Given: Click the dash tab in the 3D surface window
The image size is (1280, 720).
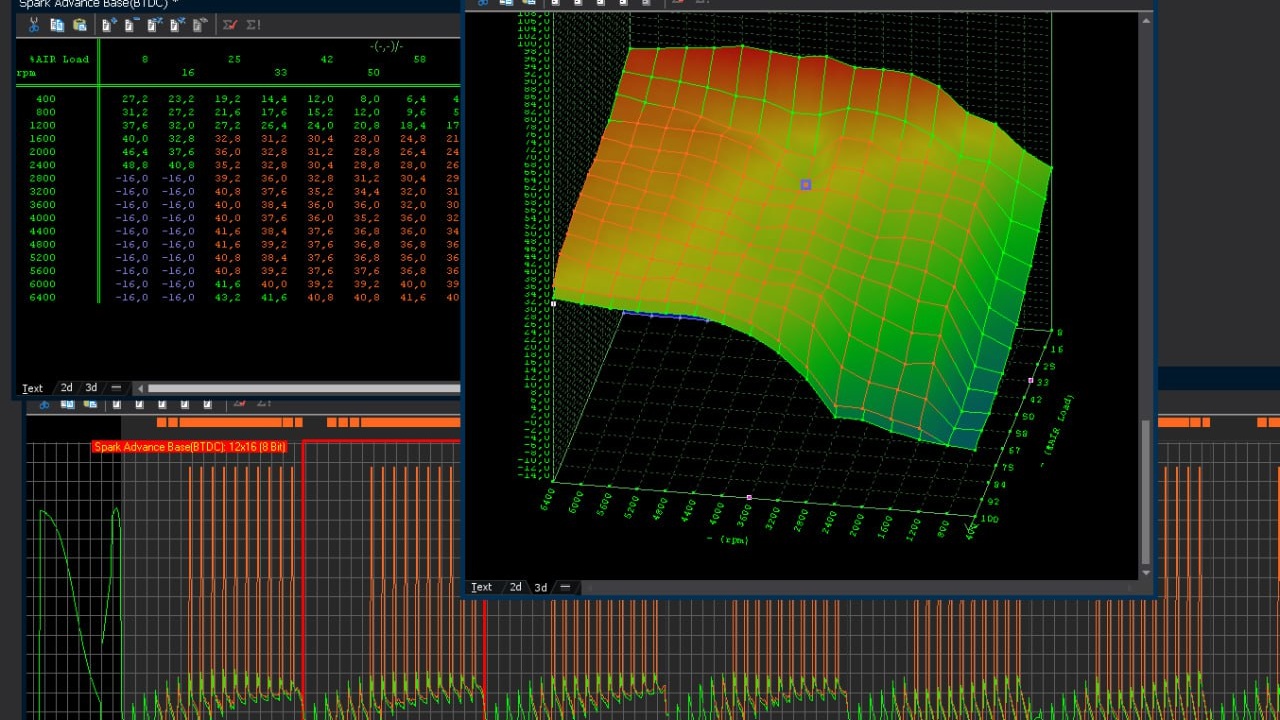Looking at the screenshot, I should [565, 587].
